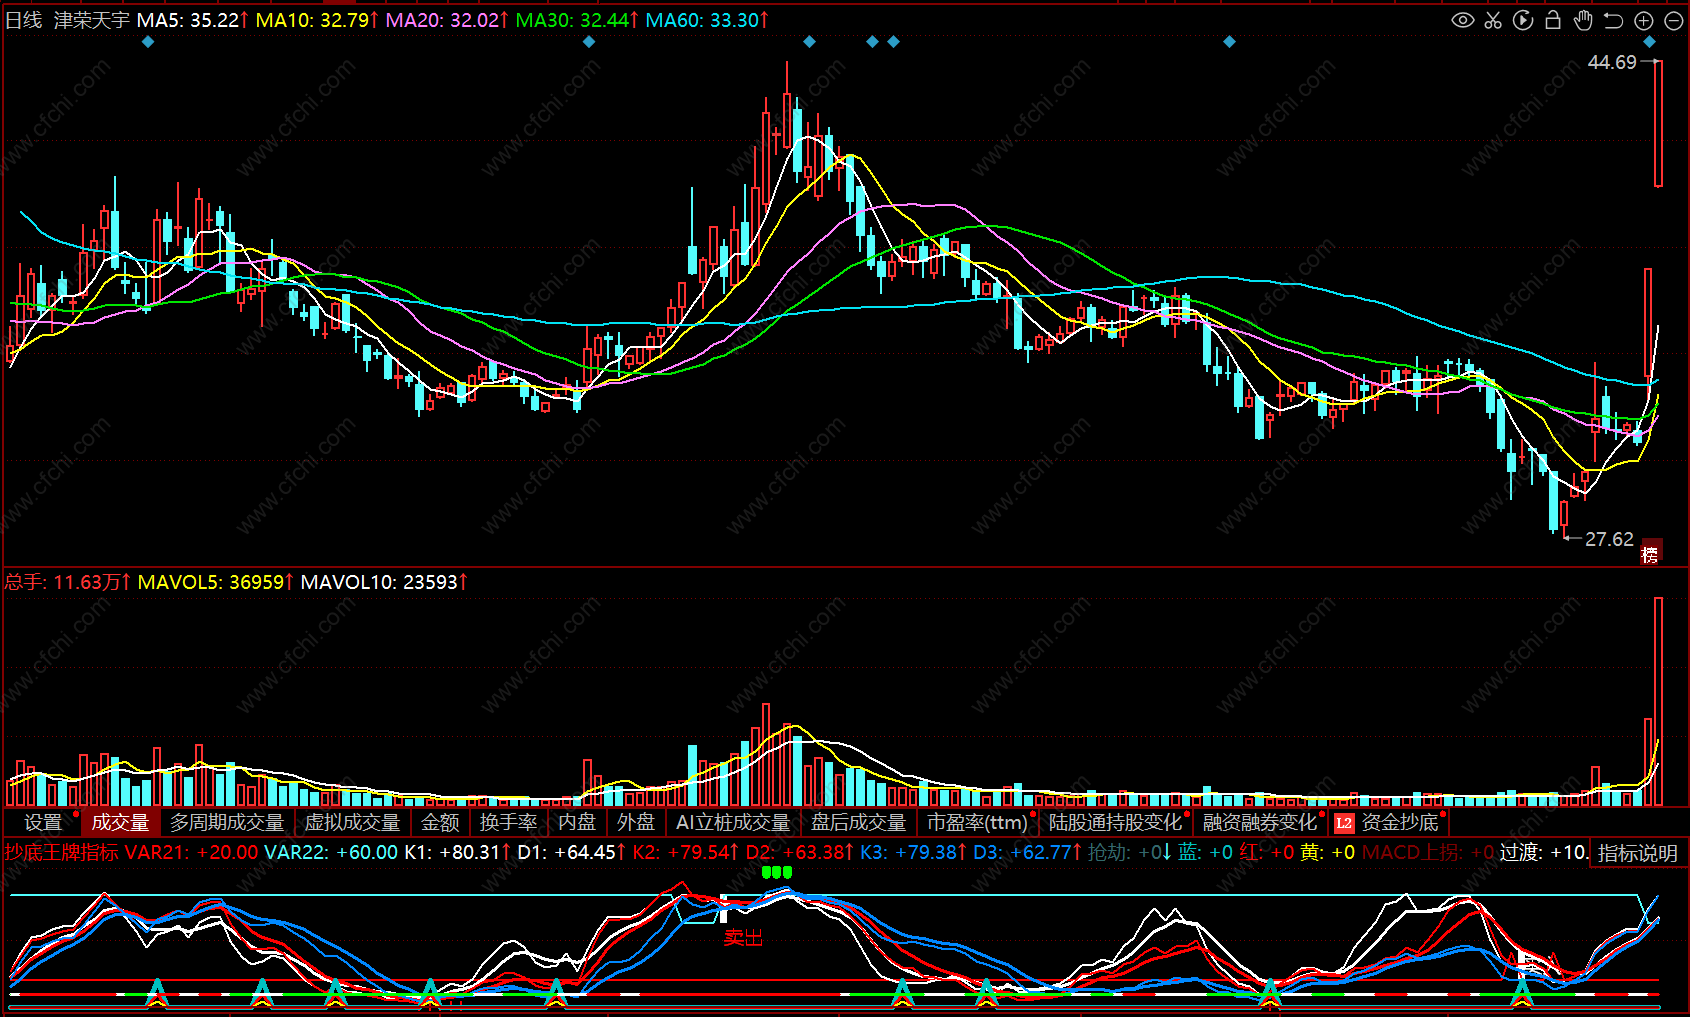The image size is (1690, 1017).
Task: Select the 金额 tab
Action: coord(440,822)
